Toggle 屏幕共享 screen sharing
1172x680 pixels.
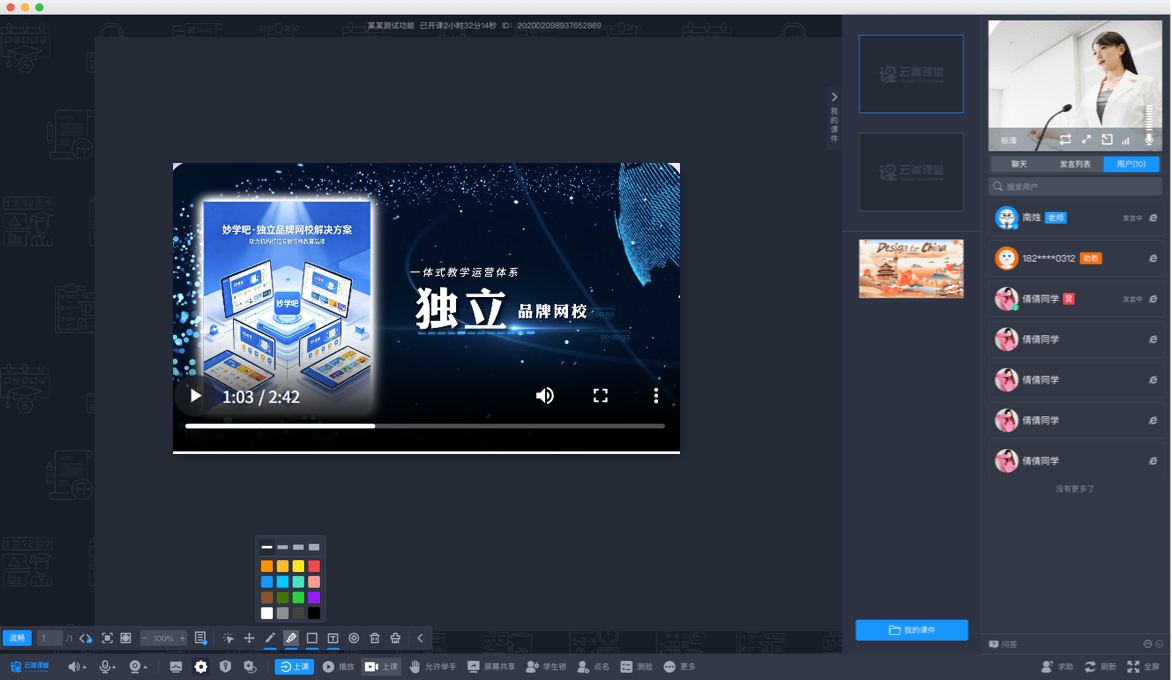[x=491, y=667]
